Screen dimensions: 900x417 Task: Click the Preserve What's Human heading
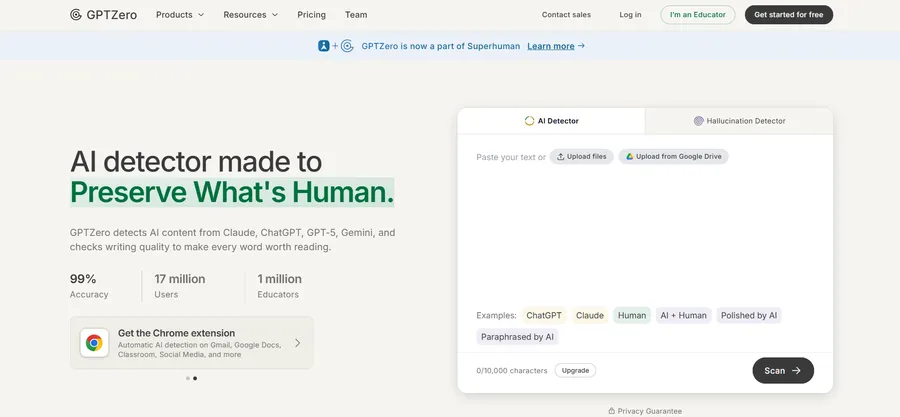click(232, 192)
